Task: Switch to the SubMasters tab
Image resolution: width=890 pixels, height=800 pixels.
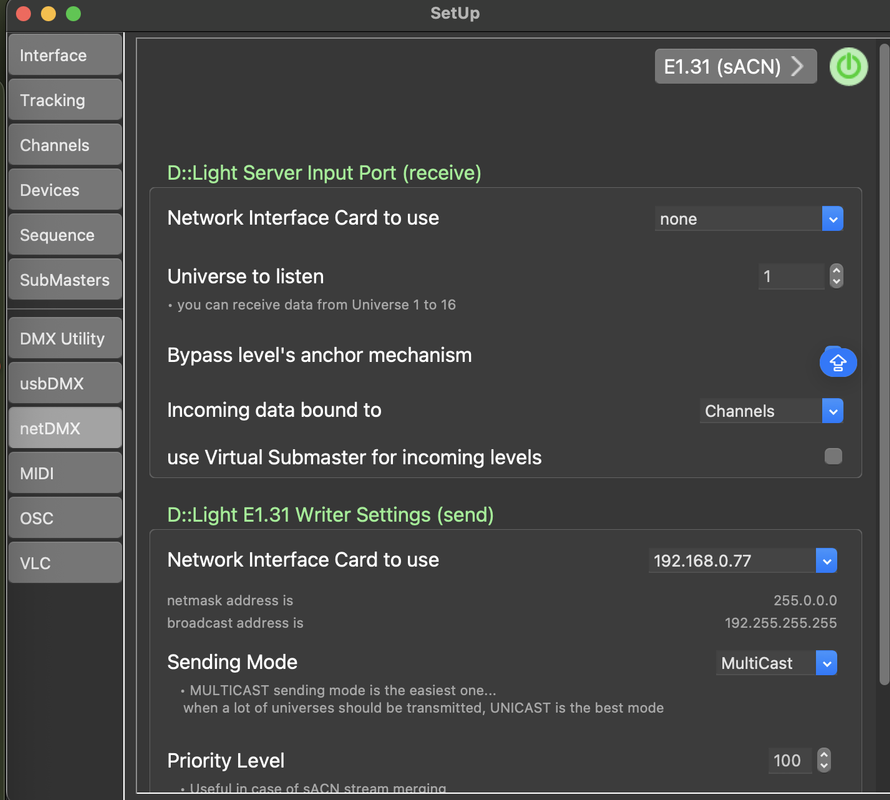Action: click(65, 279)
